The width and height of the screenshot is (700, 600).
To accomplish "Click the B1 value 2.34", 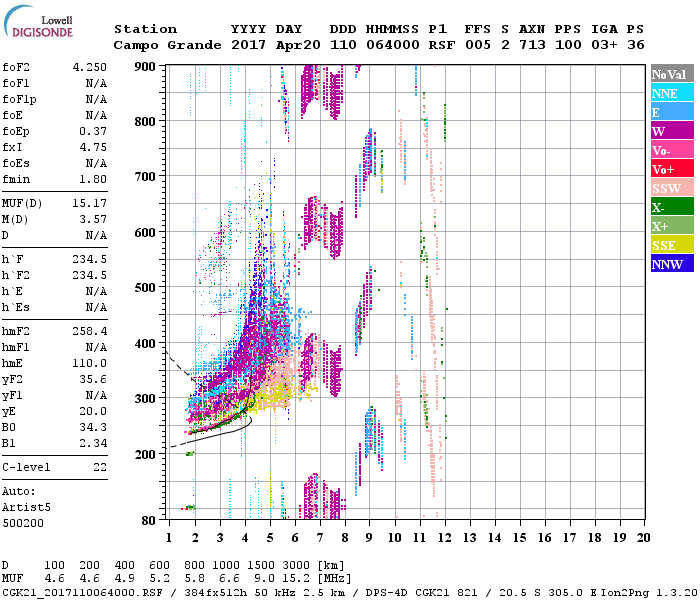I will point(93,443).
